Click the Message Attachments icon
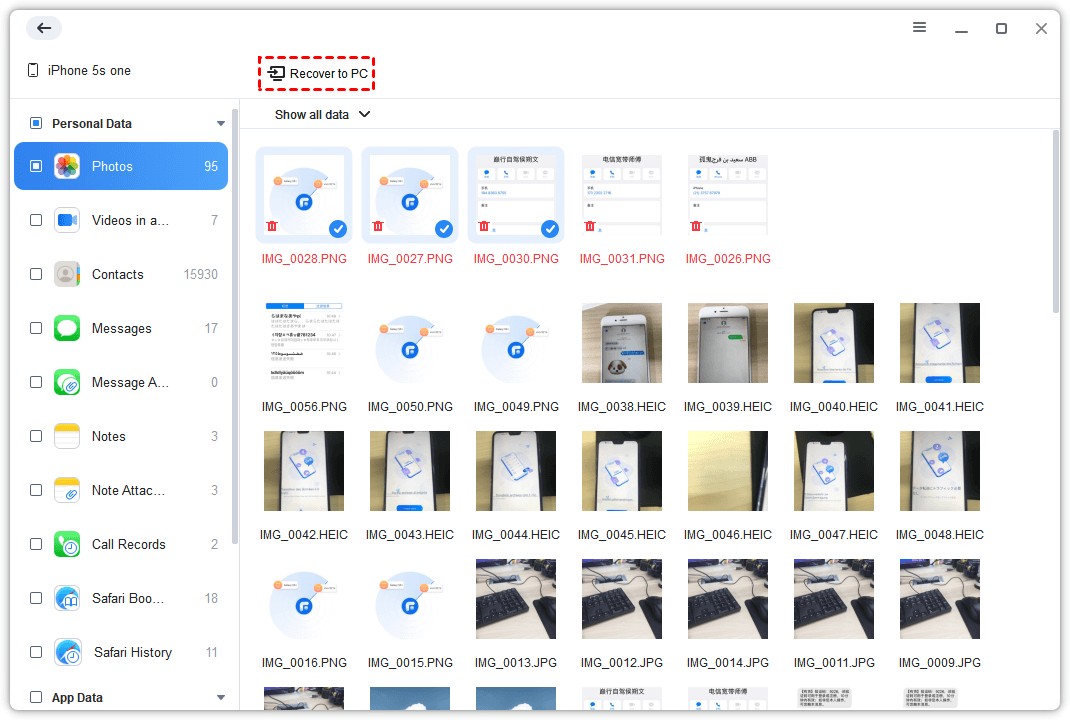The width and height of the screenshot is (1070, 720). (66, 381)
